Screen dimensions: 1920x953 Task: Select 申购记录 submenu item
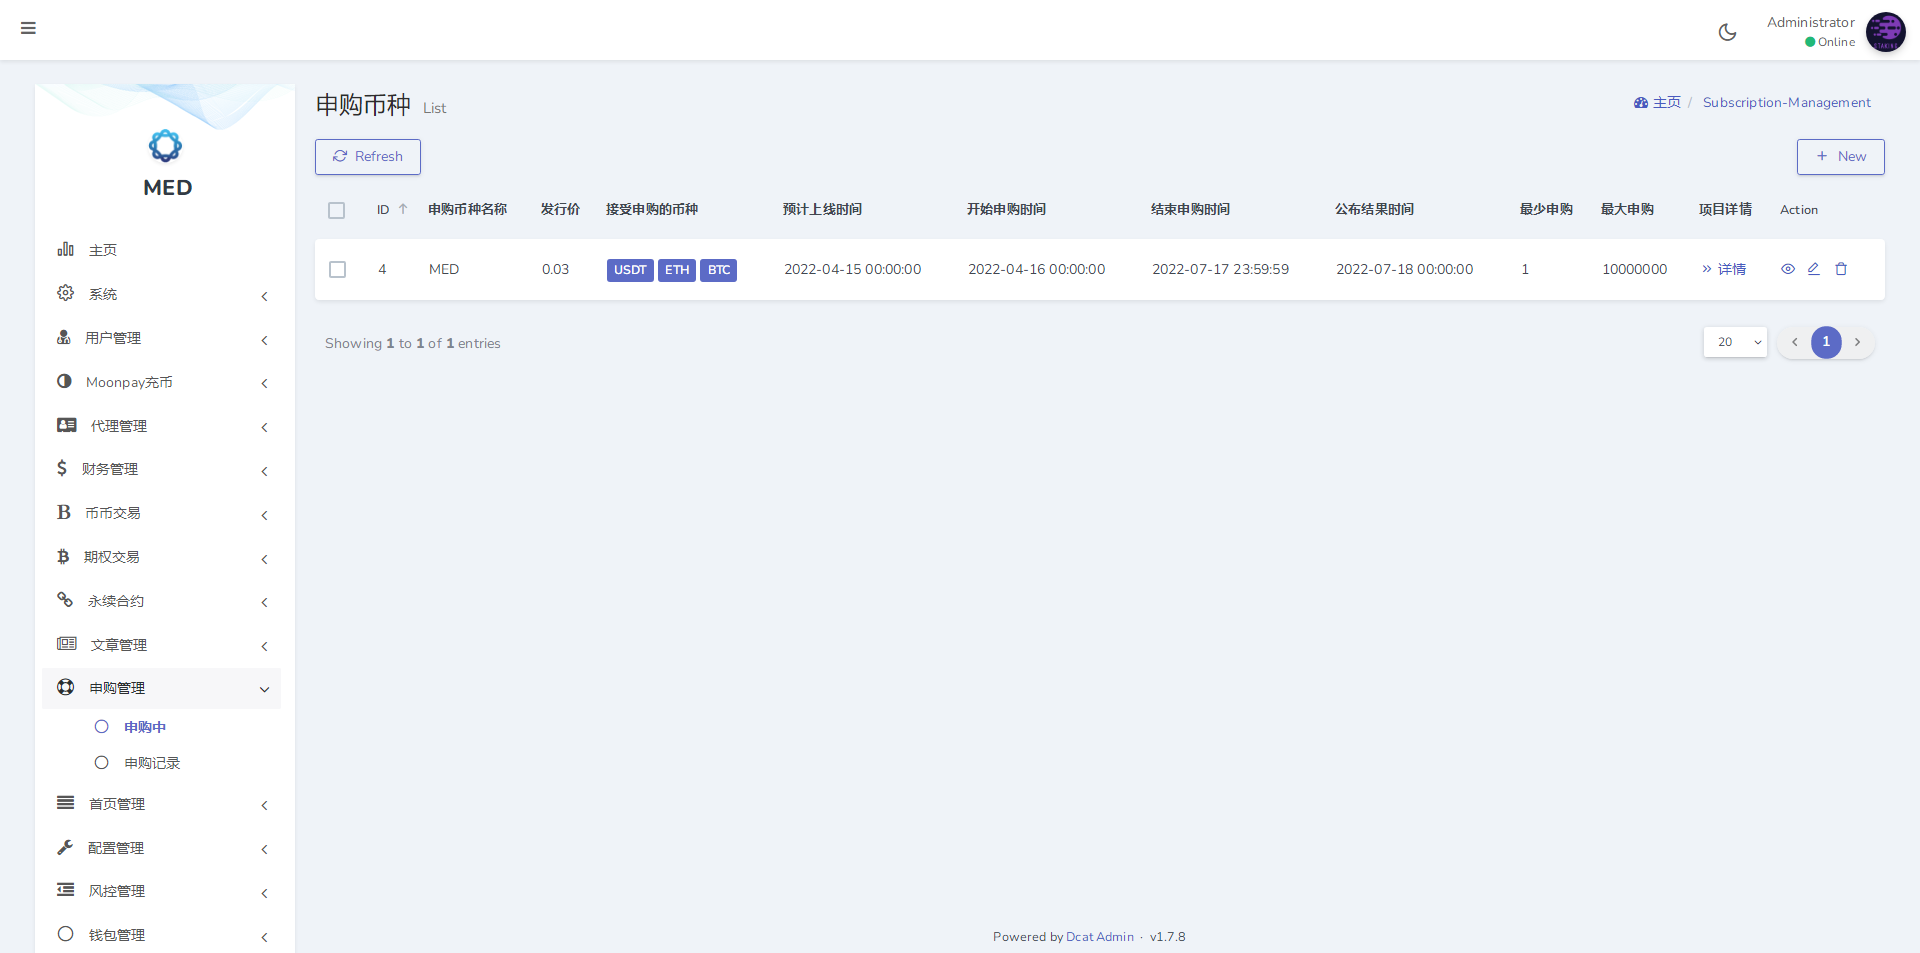(x=152, y=763)
